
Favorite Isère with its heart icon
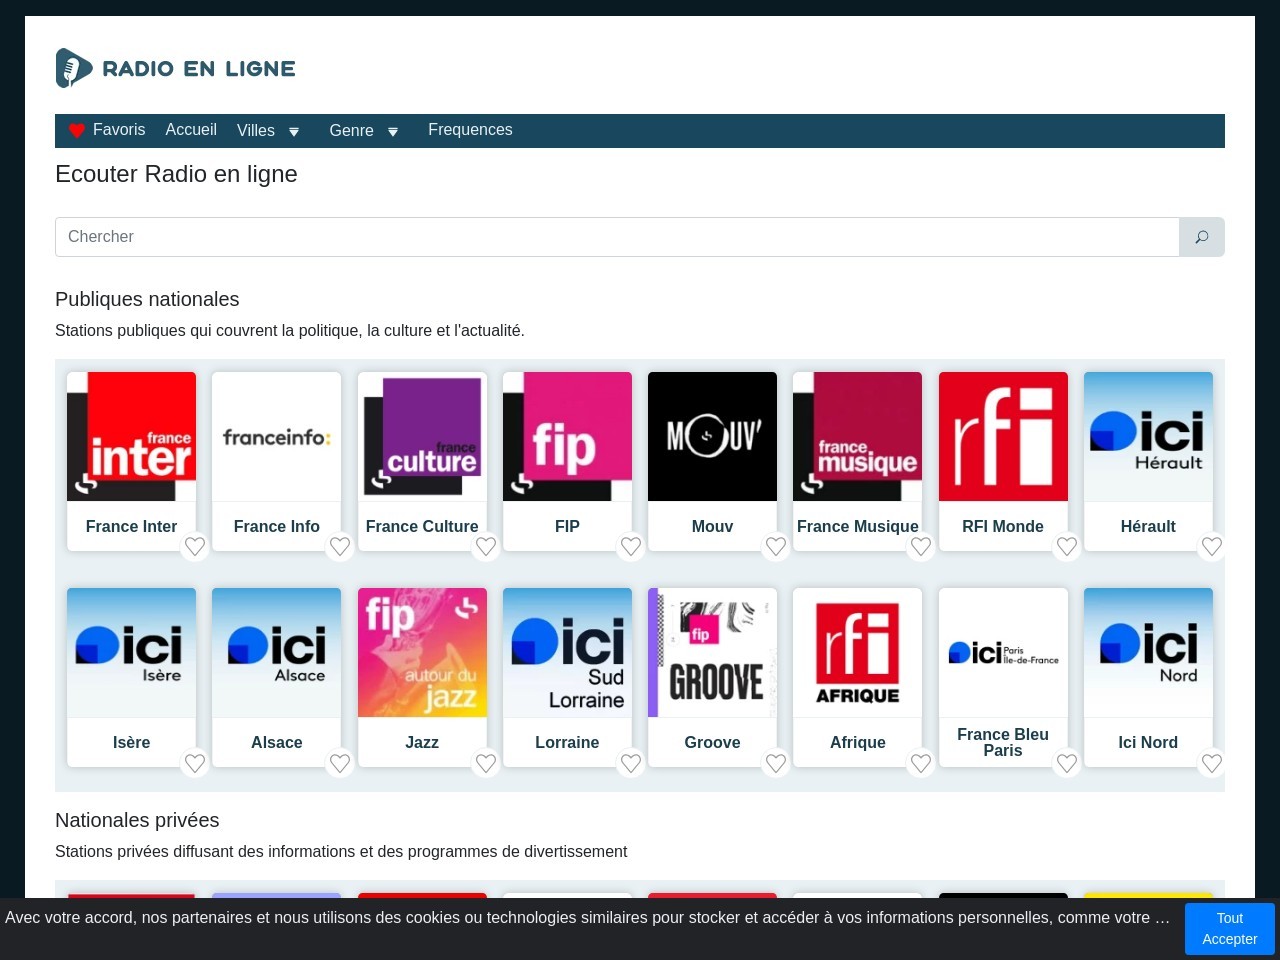[195, 763]
